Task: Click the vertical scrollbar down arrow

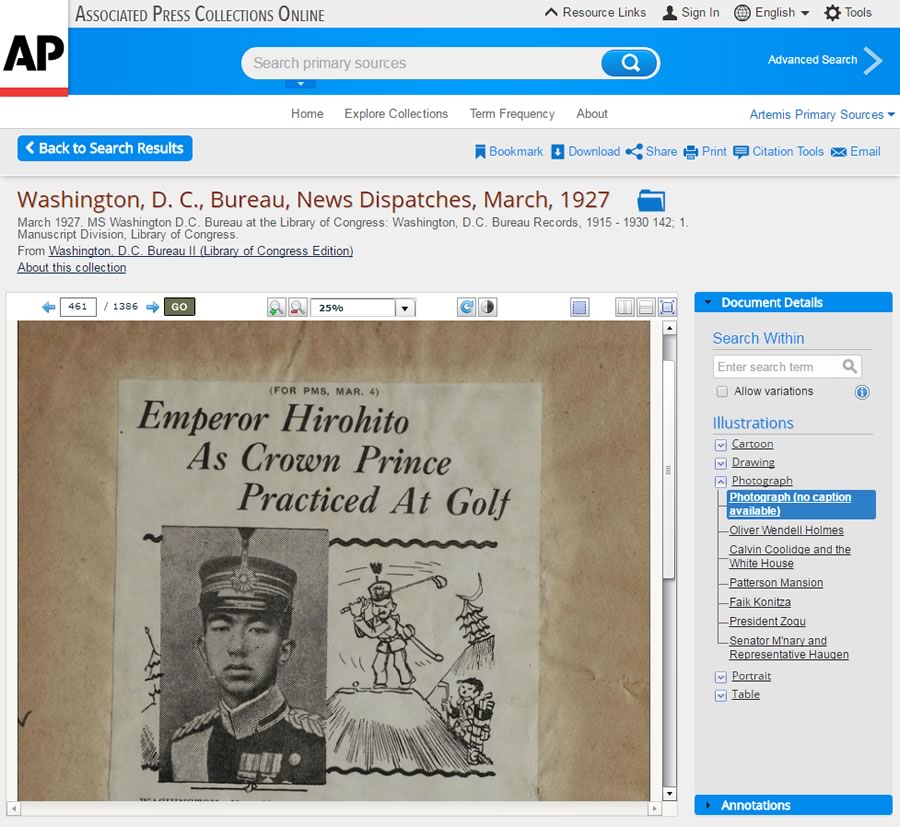Action: [x=669, y=794]
